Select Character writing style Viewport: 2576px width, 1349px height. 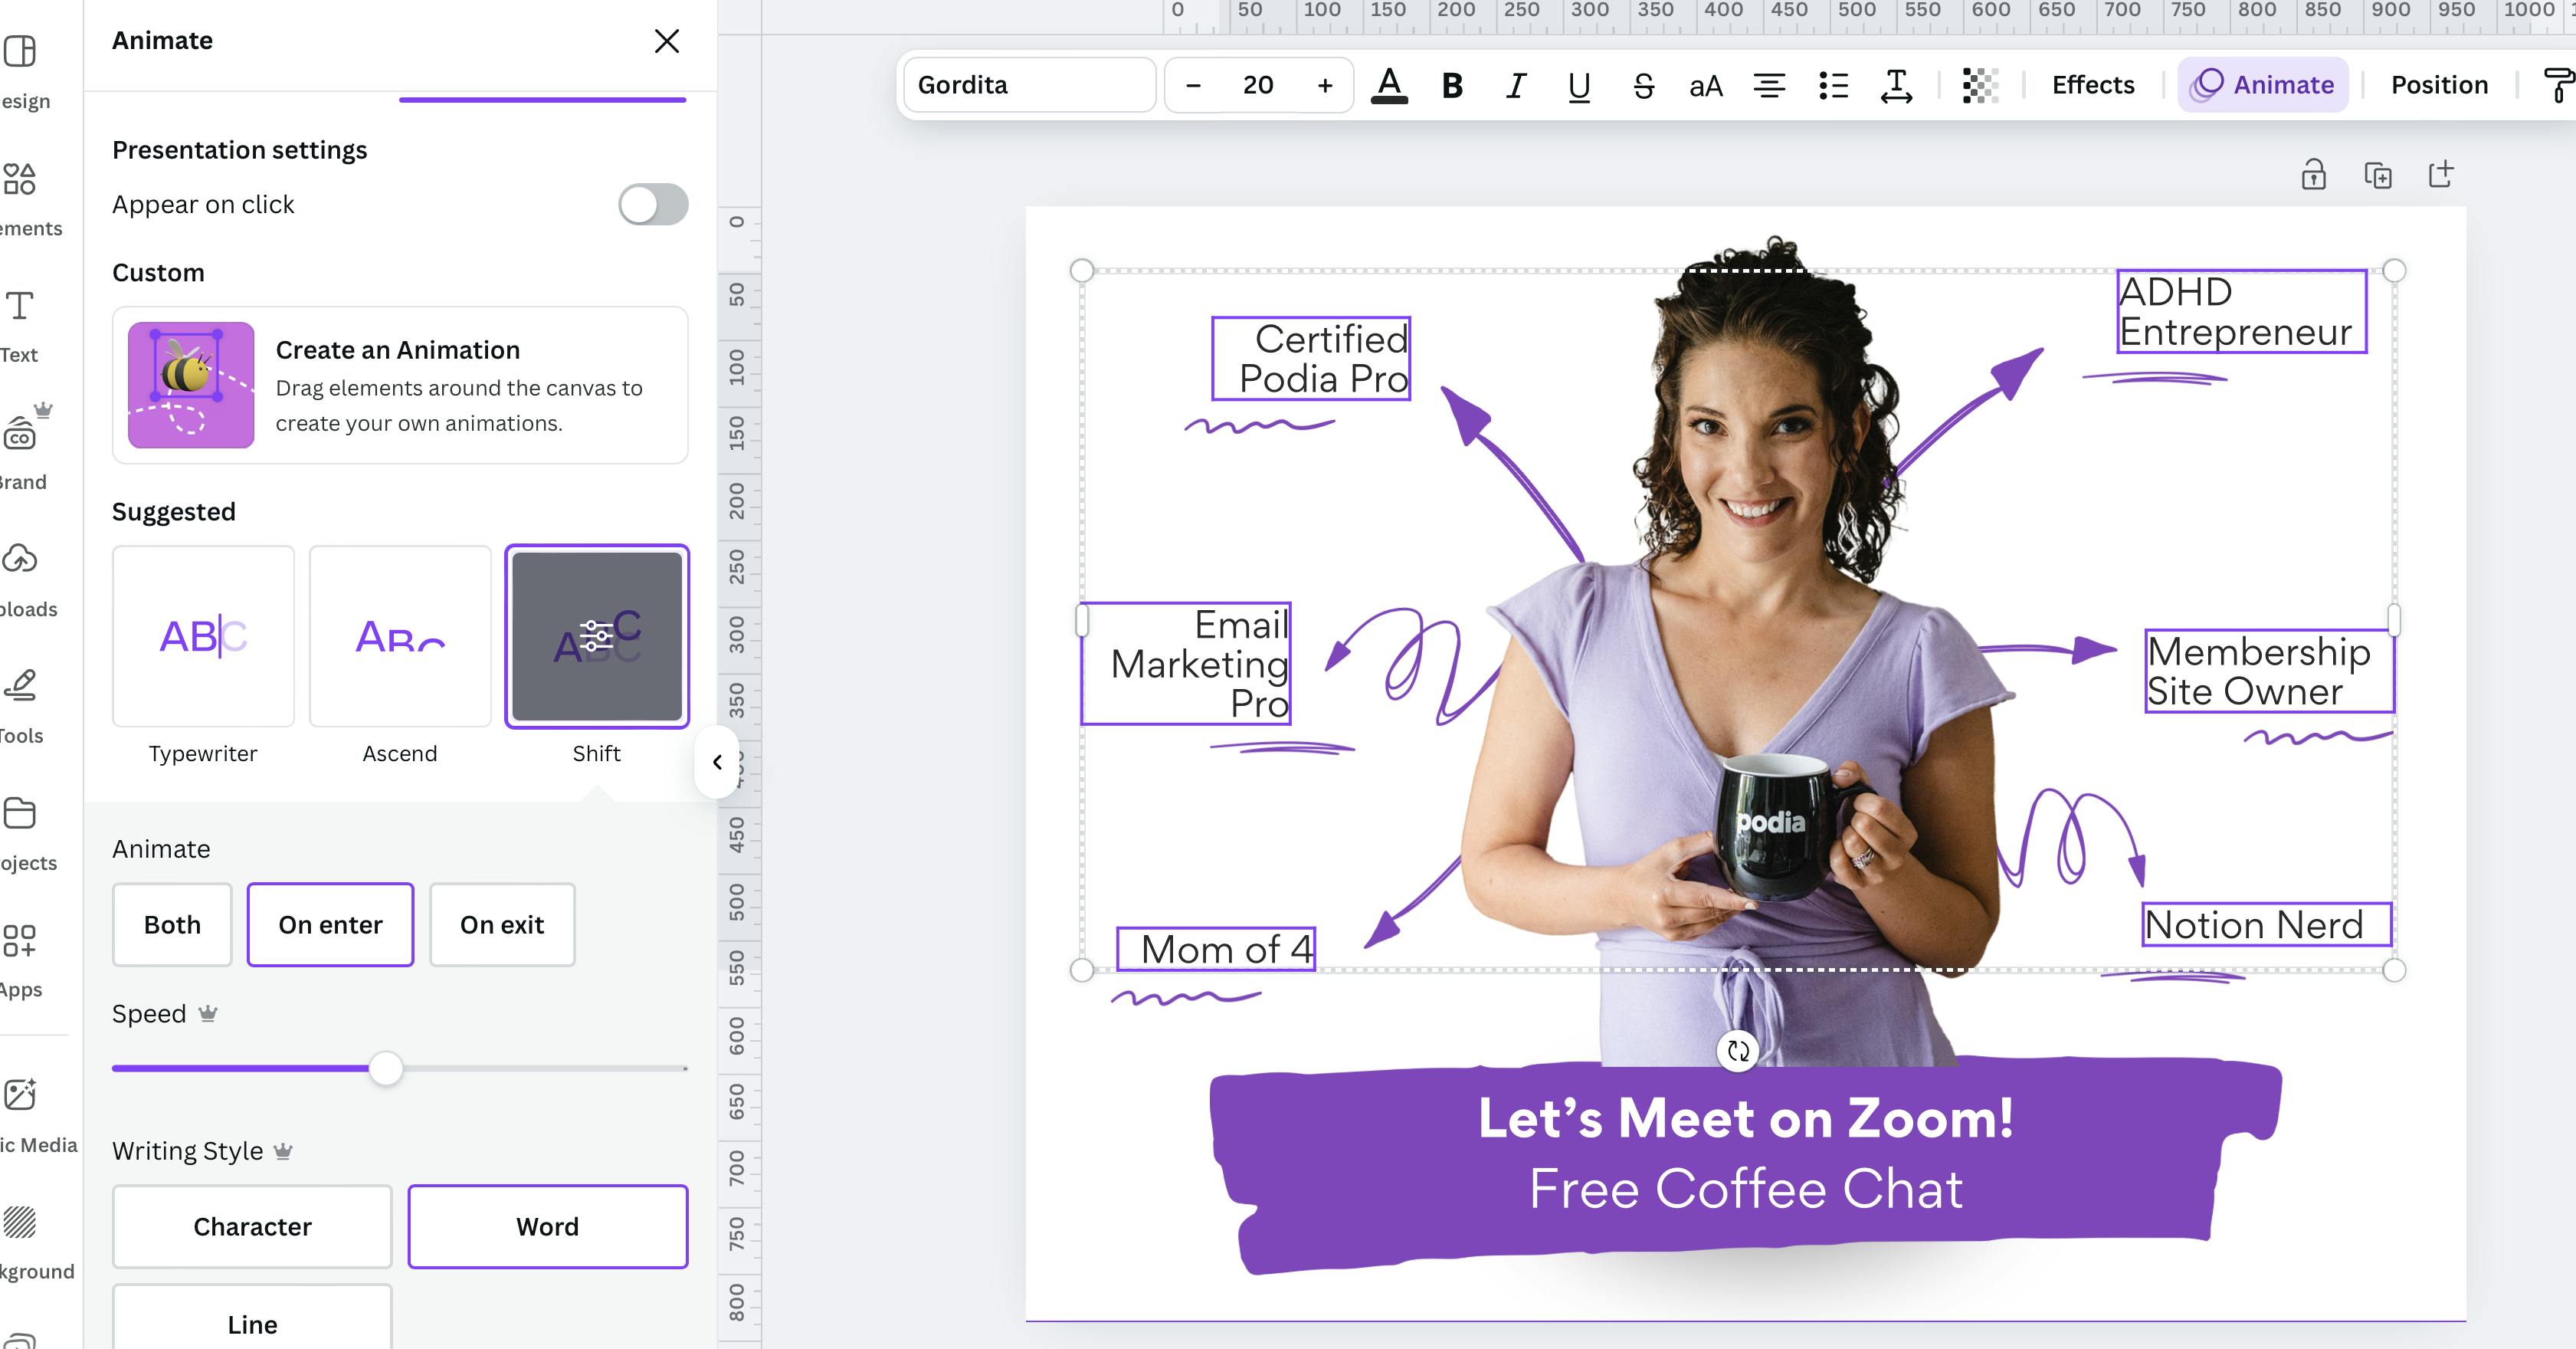pyautogui.click(x=252, y=1226)
